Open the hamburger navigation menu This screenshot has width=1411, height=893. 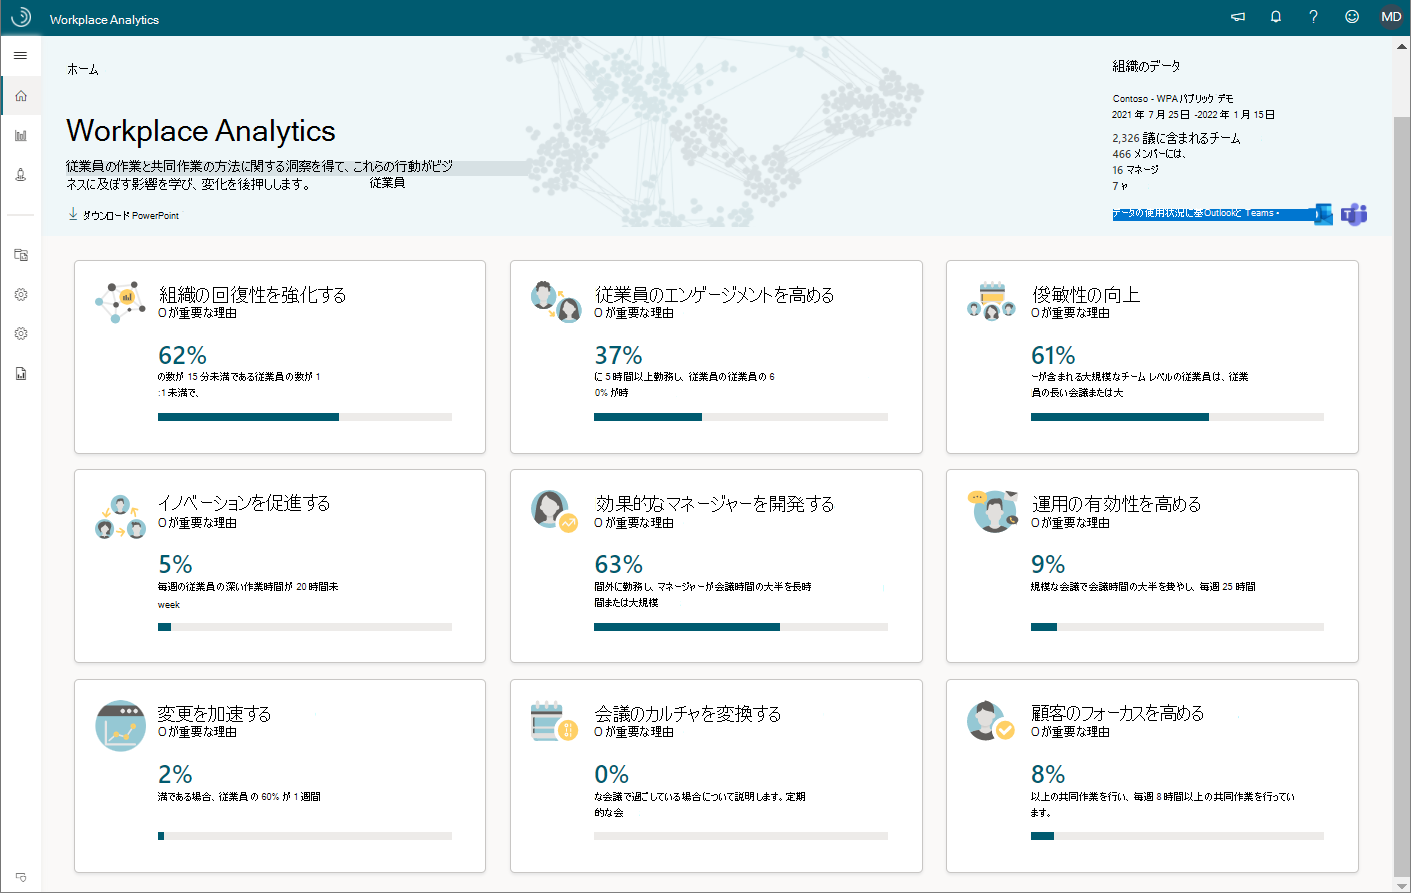pyautogui.click(x=20, y=56)
